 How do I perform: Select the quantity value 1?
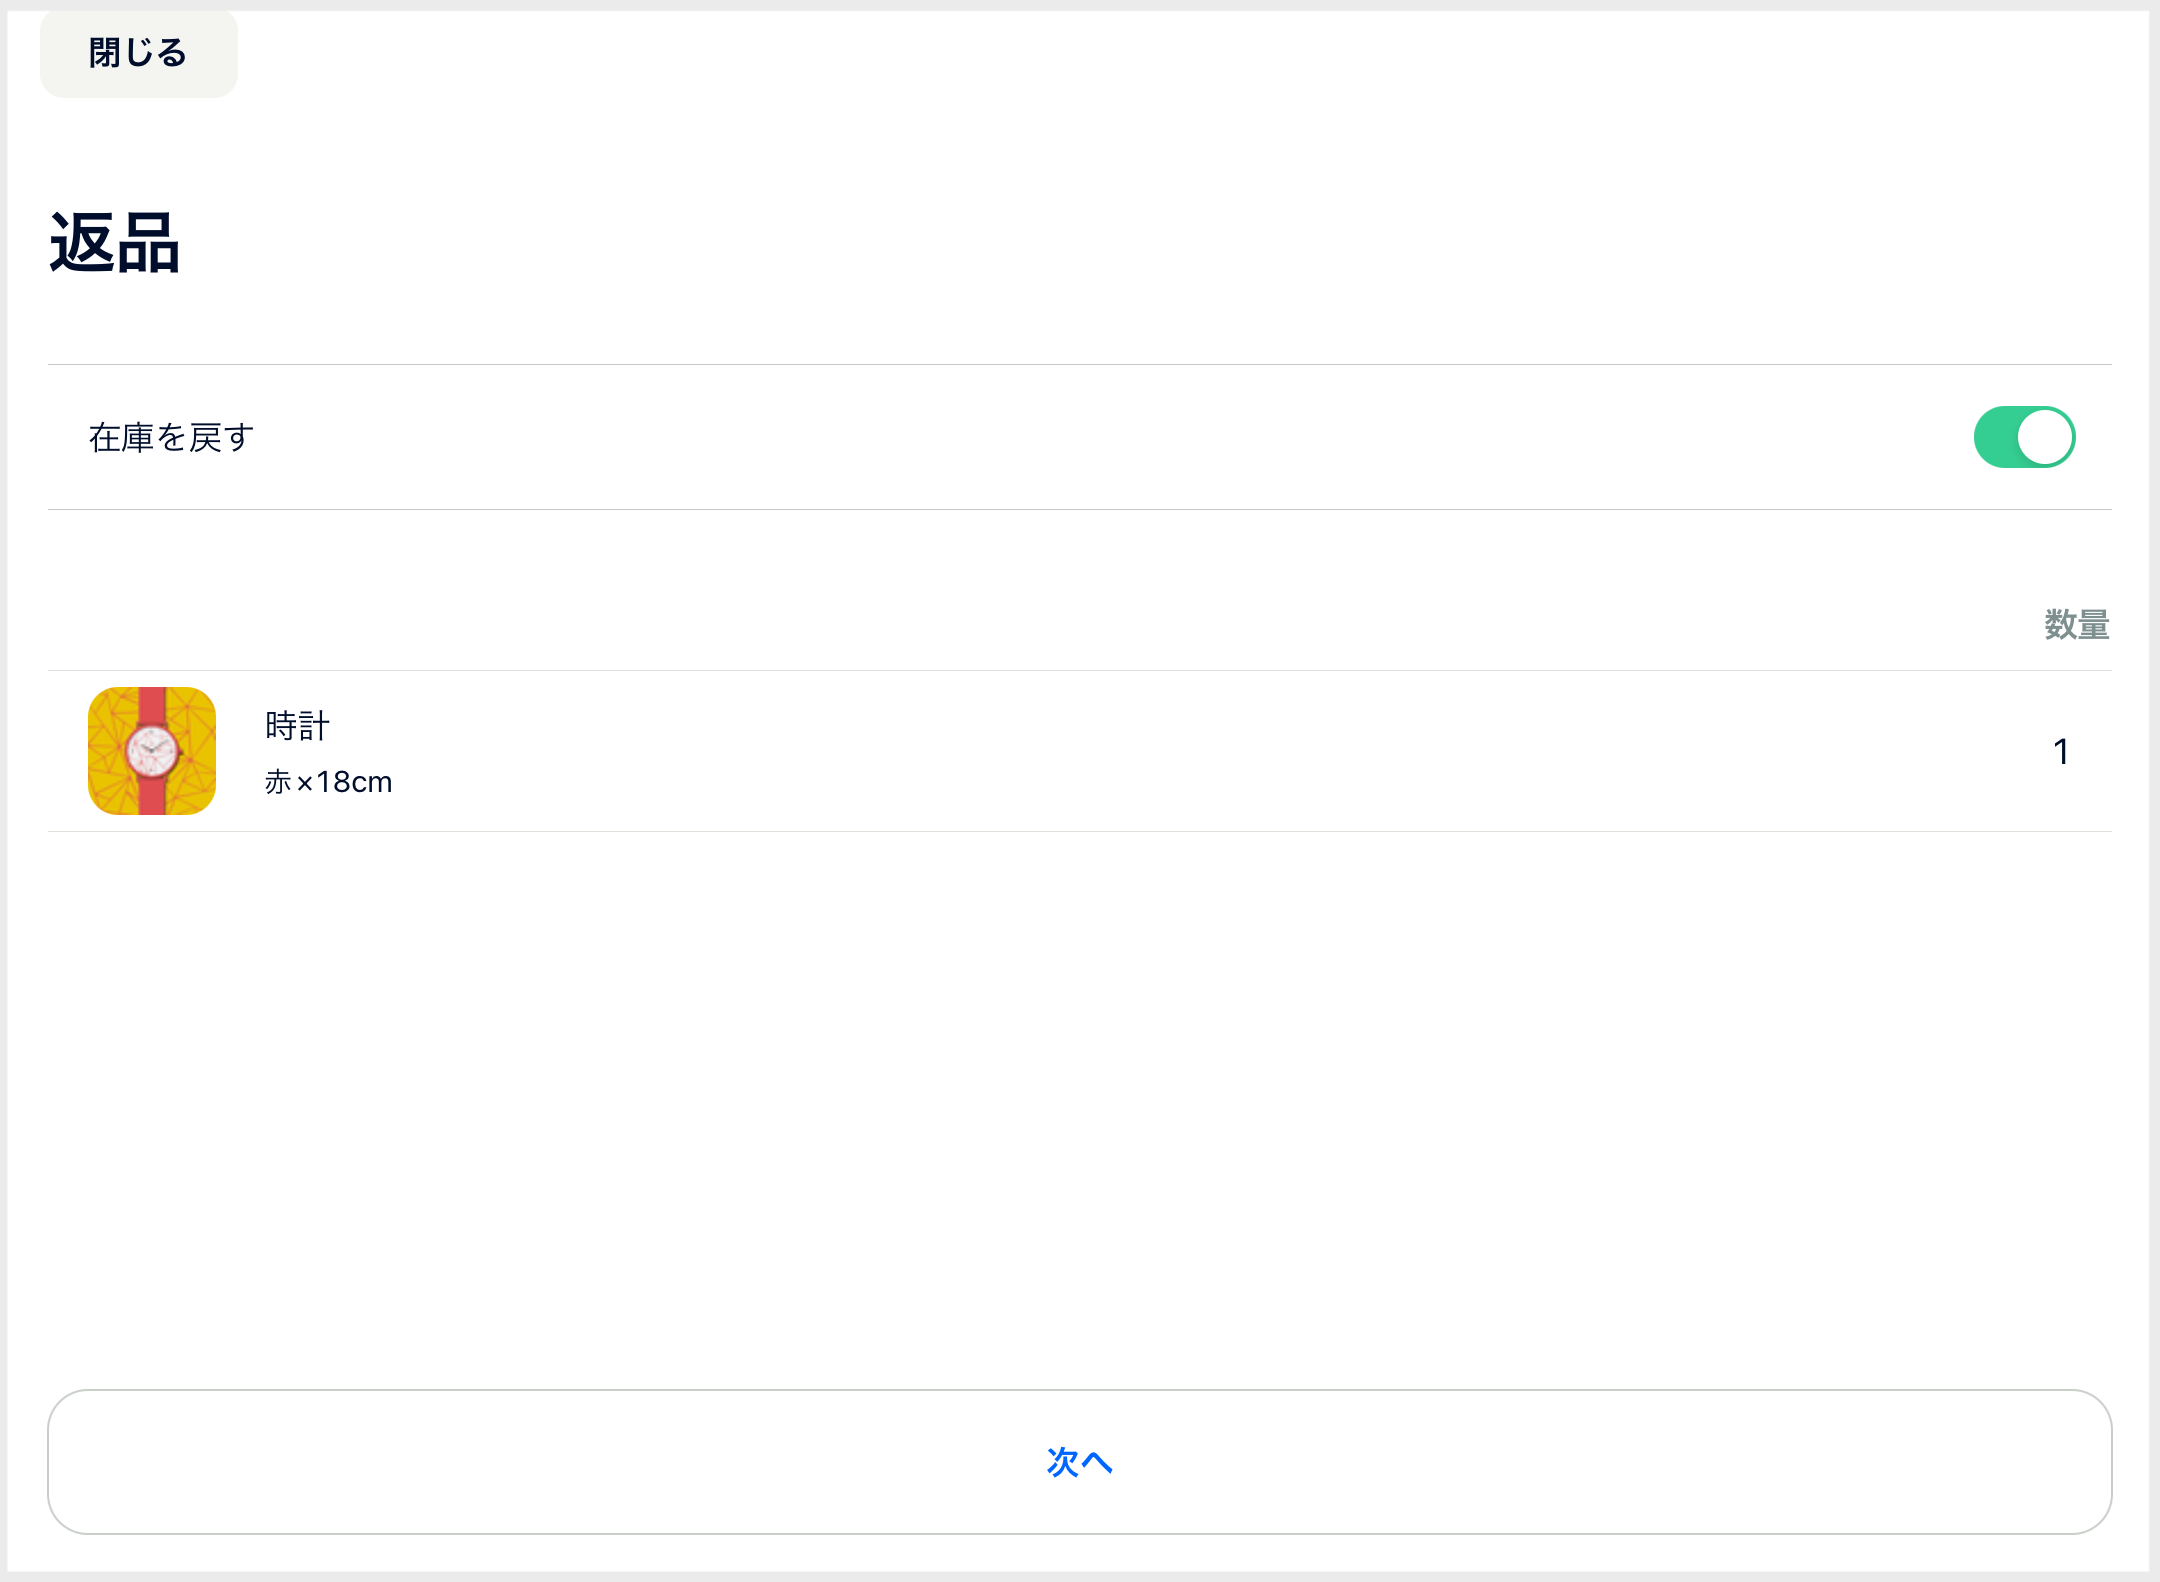pyautogui.click(x=2061, y=751)
